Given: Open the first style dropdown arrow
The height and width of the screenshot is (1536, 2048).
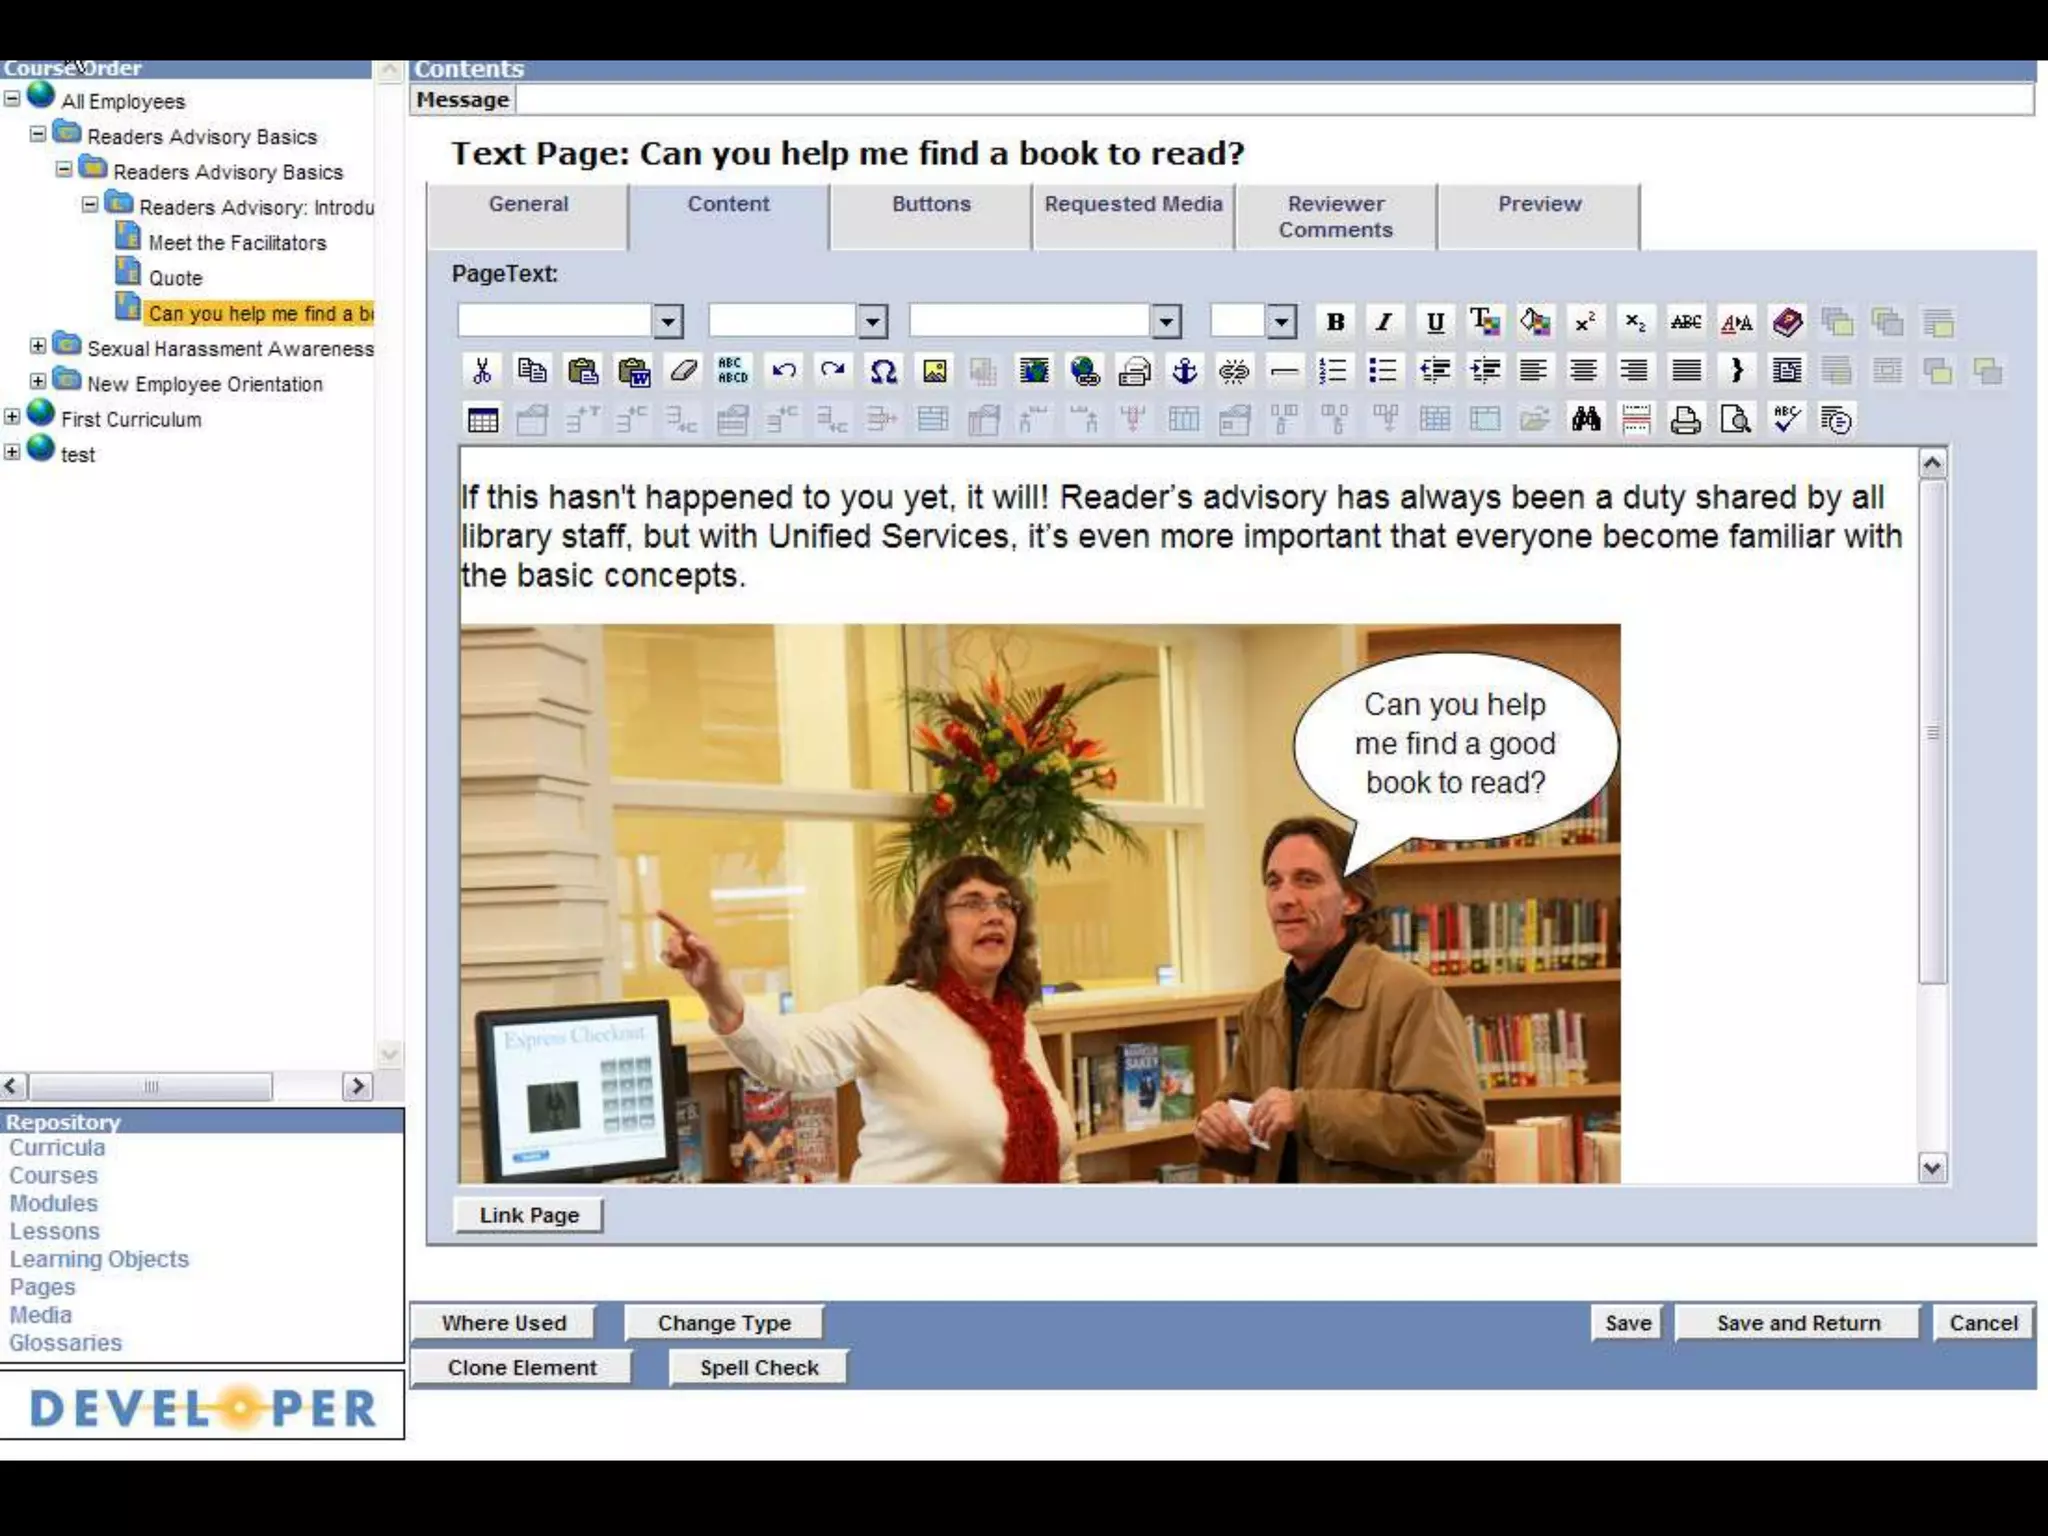Looking at the screenshot, I should (668, 322).
